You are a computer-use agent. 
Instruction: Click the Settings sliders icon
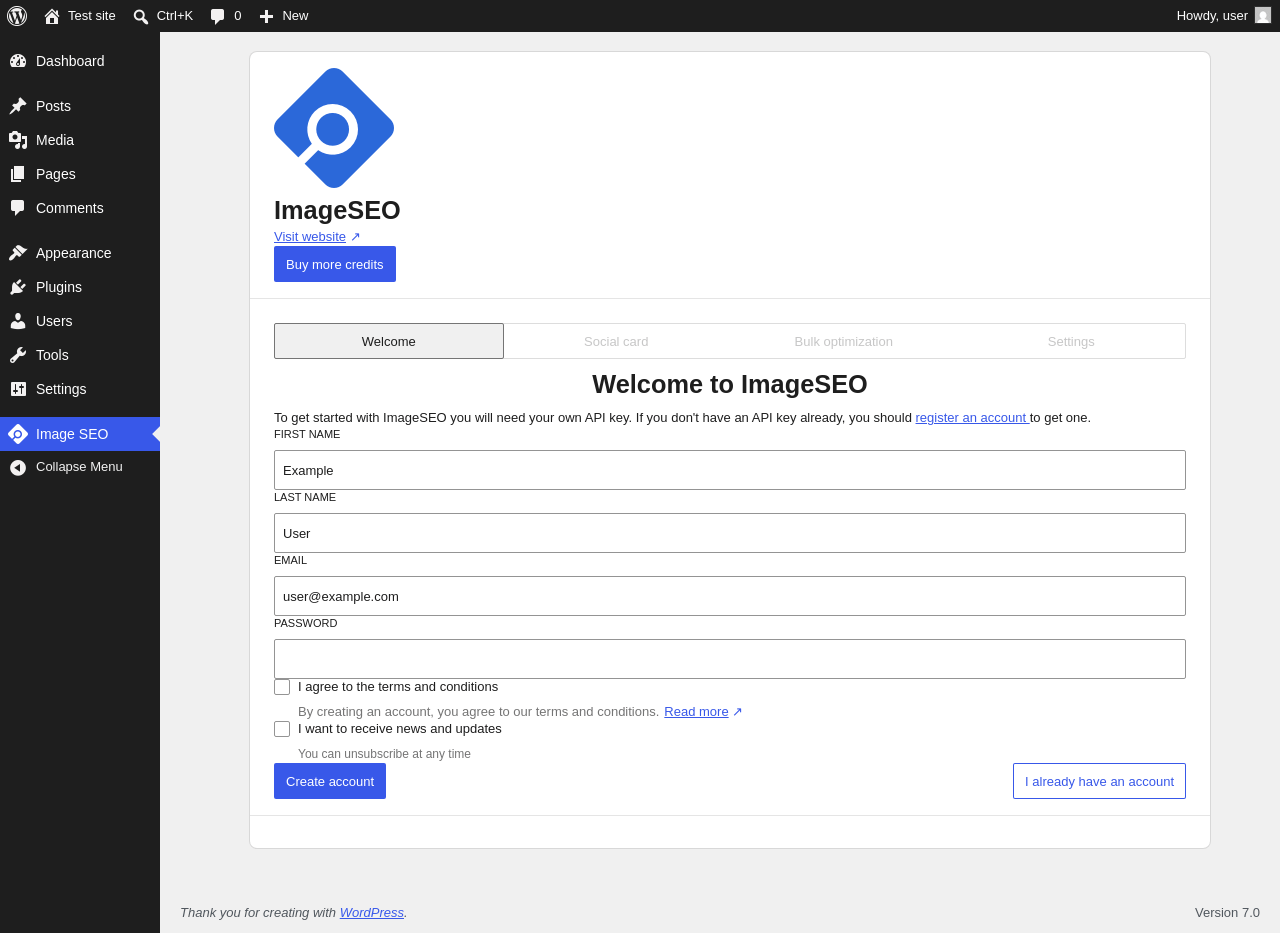pyautogui.click(x=18, y=389)
